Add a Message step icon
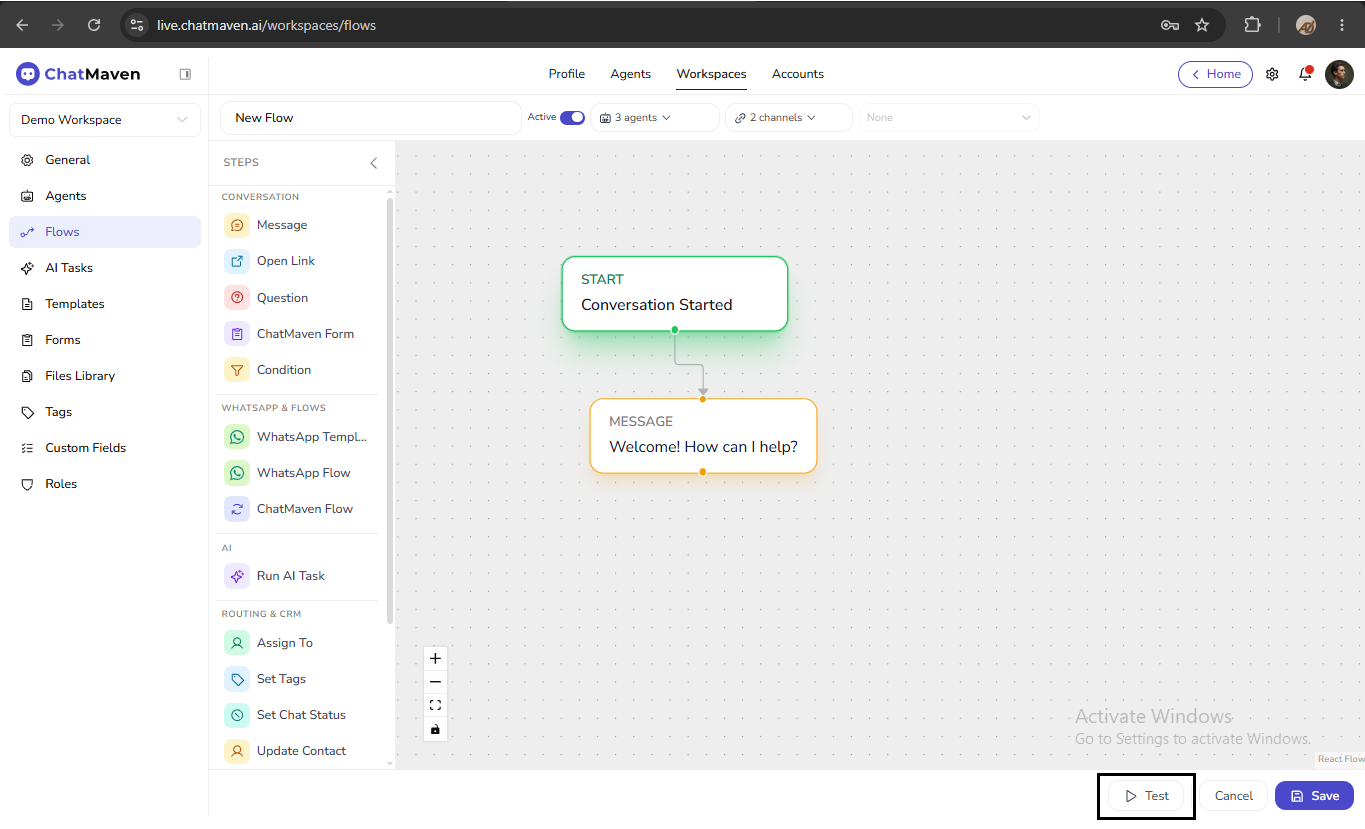1365x829 pixels. (x=237, y=225)
